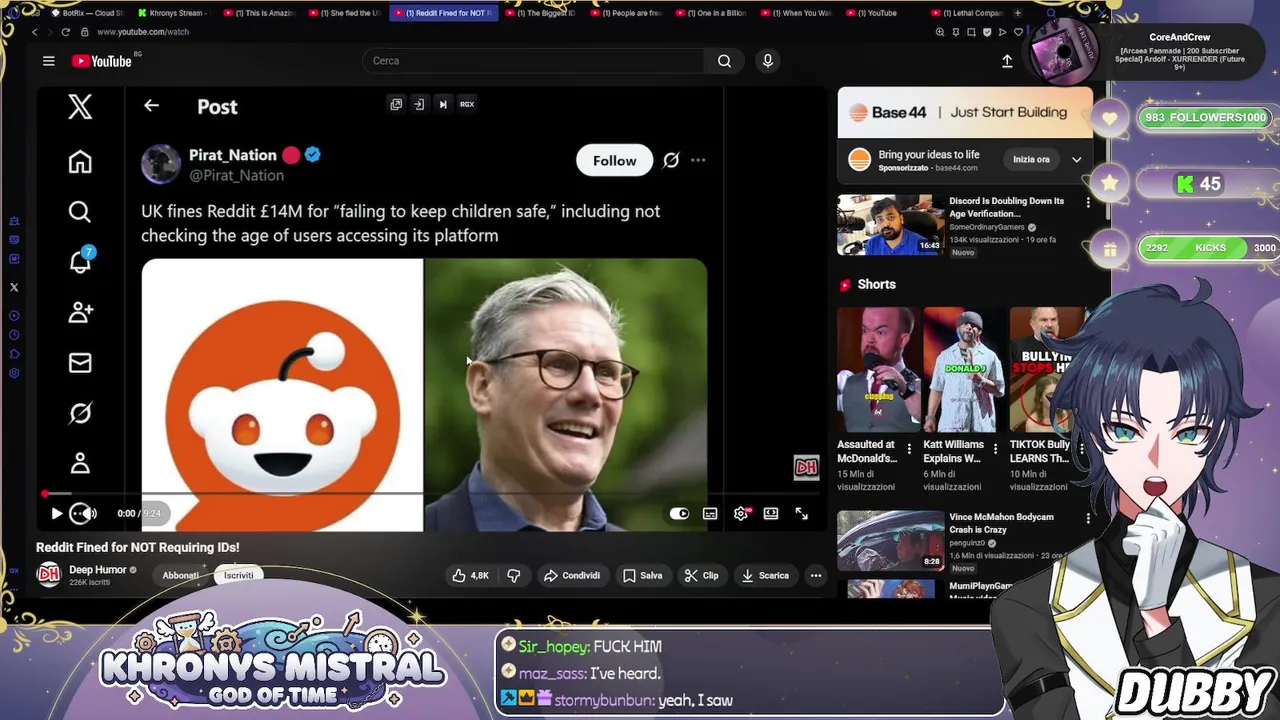Expand the Base44 ad chevron
1280x720 pixels.
point(1077,160)
